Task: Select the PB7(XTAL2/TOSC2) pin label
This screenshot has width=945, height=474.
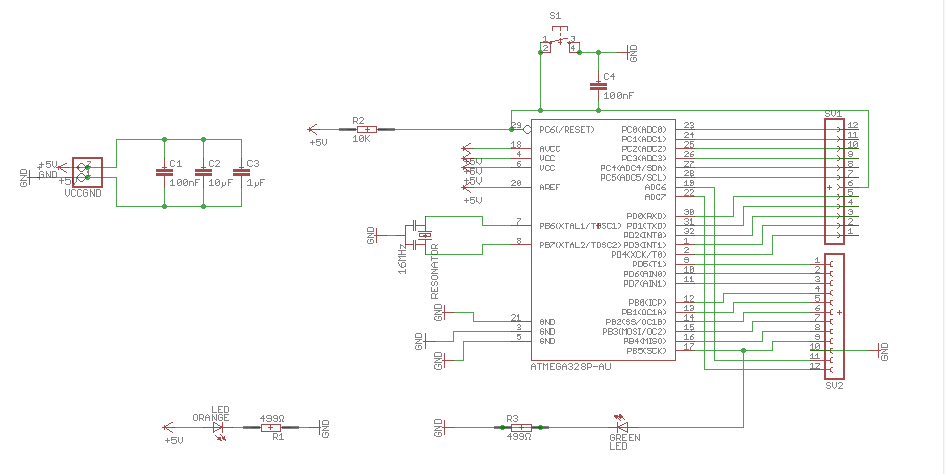Action: [x=580, y=245]
